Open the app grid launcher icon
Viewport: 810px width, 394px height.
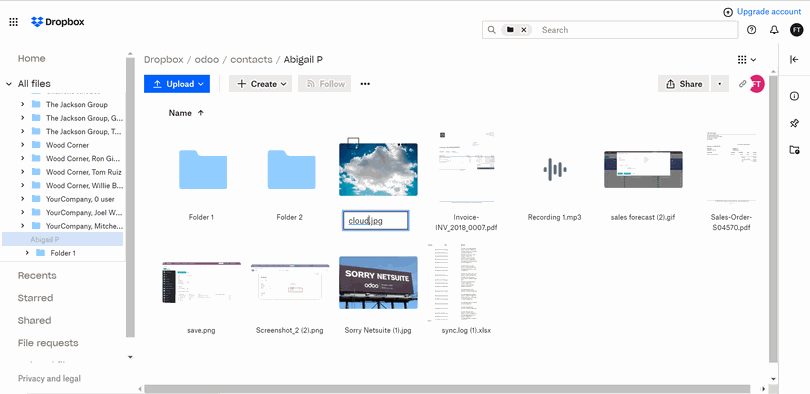pos(13,22)
